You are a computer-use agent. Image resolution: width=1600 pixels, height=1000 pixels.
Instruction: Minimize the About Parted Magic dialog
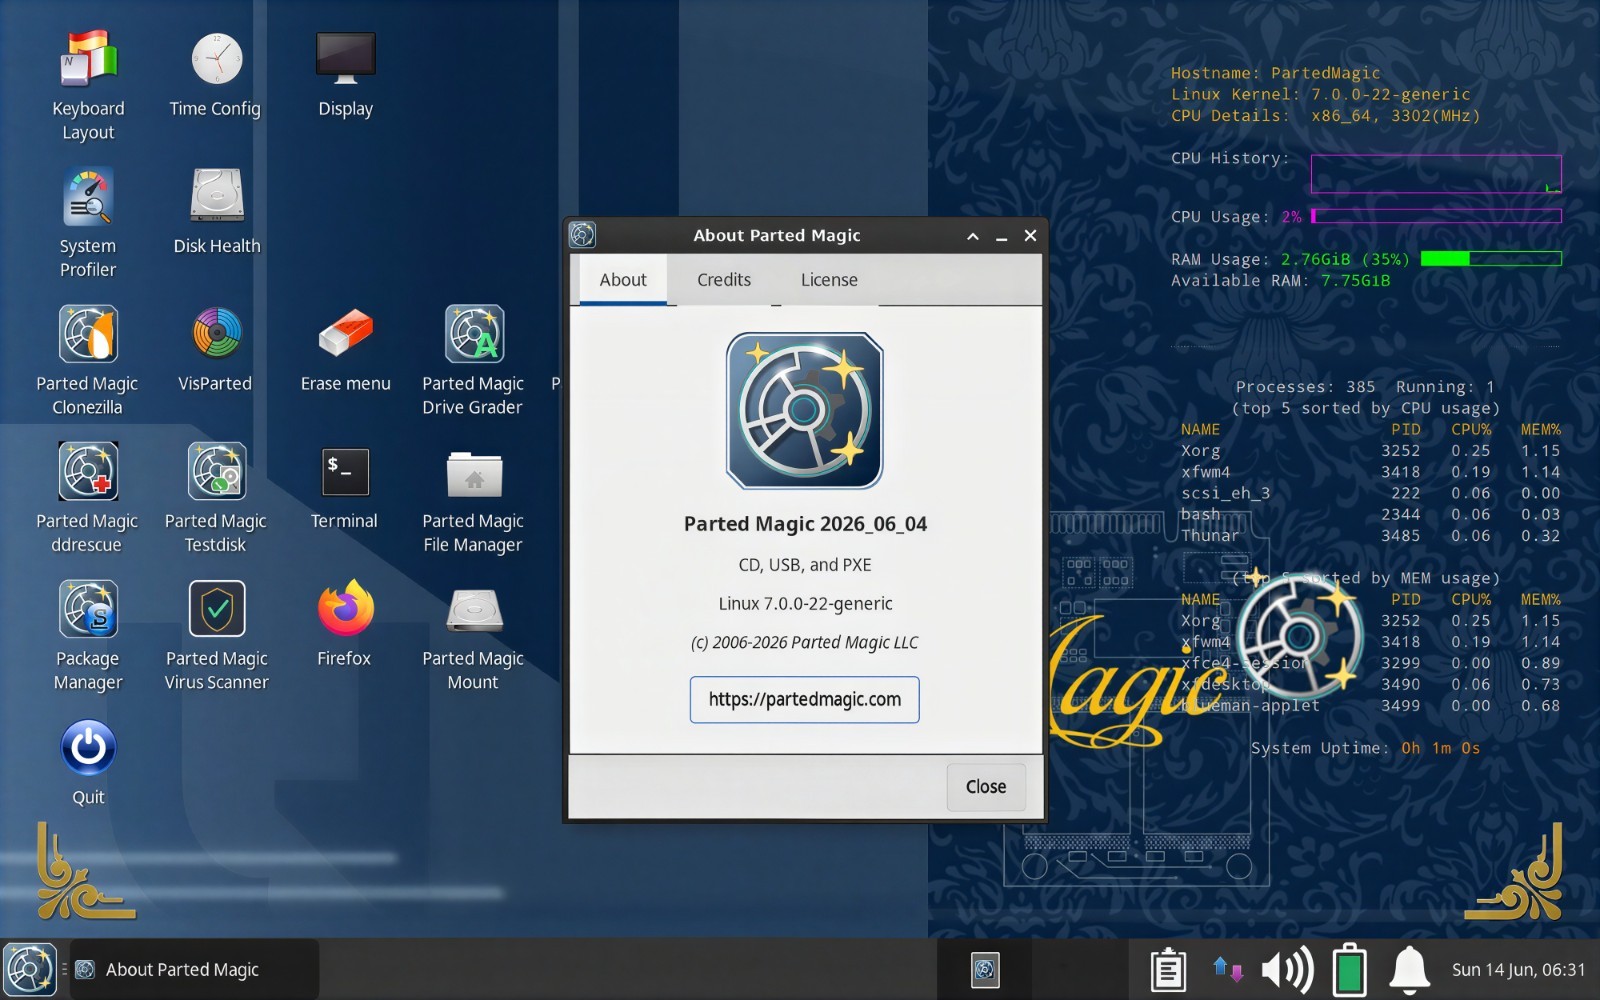(x=1001, y=236)
